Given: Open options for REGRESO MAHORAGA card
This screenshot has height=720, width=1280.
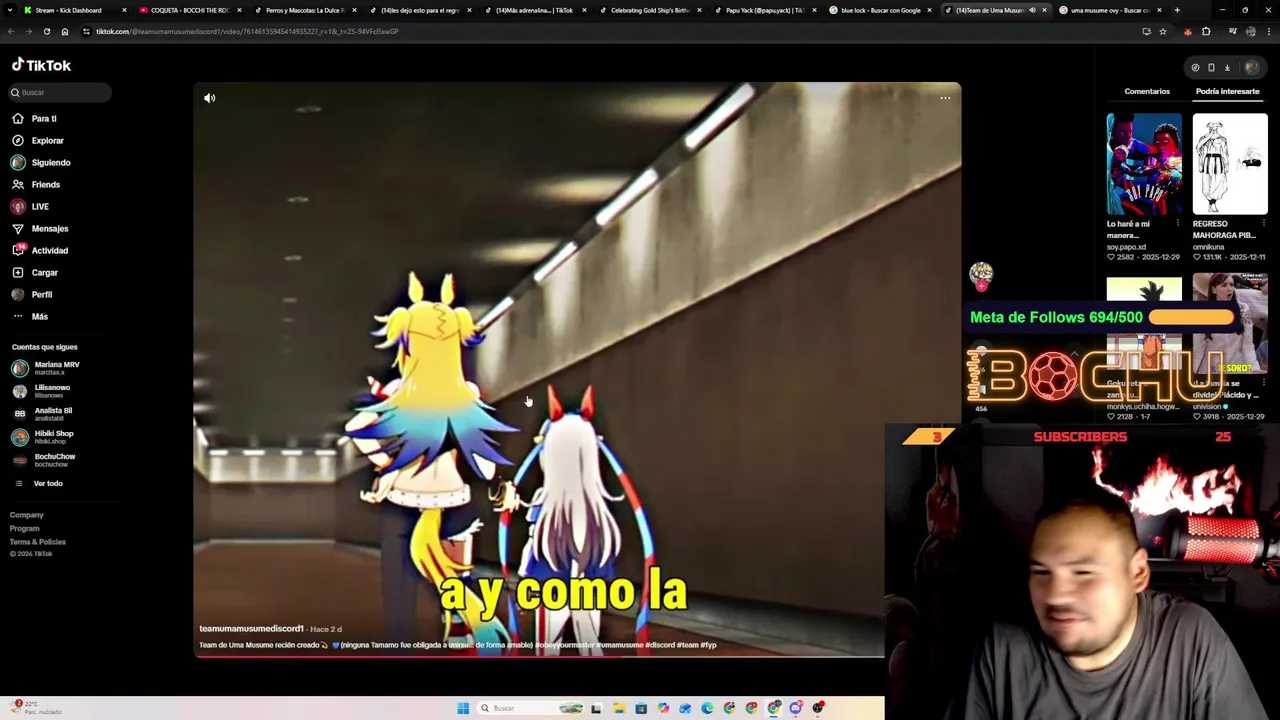Looking at the screenshot, I should pyautogui.click(x=1264, y=224).
